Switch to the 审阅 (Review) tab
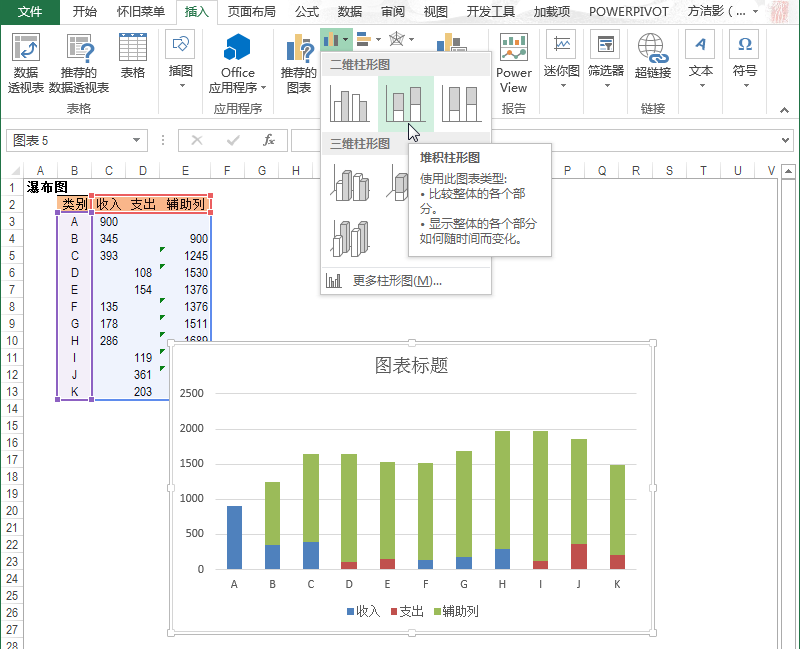Image resolution: width=800 pixels, height=649 pixels. pos(393,11)
